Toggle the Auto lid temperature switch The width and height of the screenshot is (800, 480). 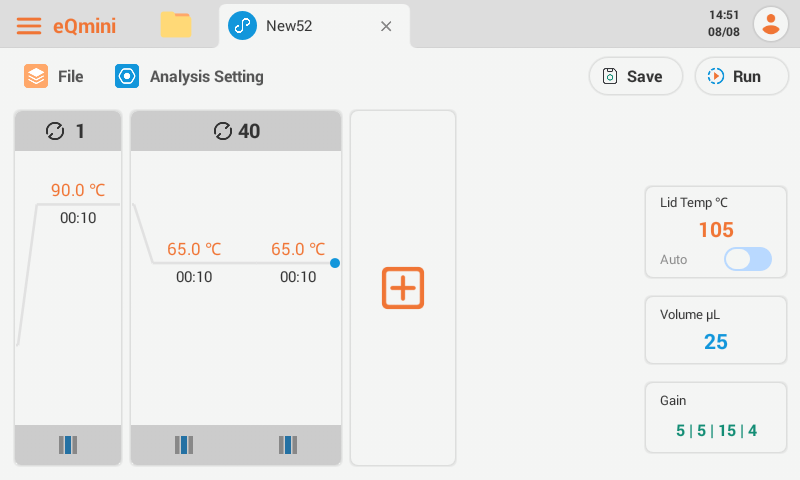tap(747, 259)
